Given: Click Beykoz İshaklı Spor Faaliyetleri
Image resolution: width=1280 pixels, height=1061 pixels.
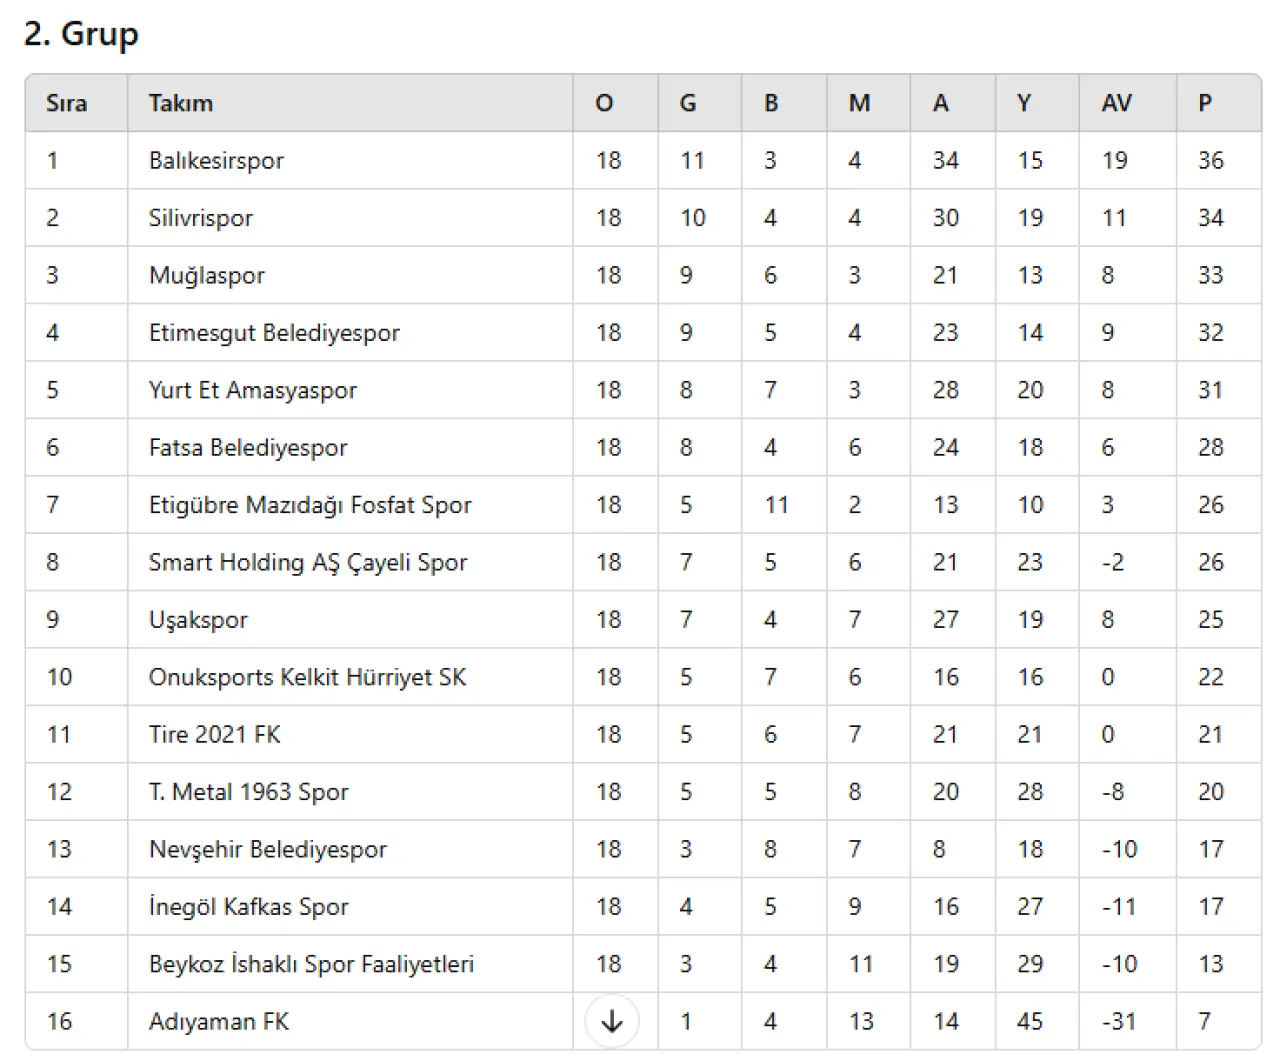Looking at the screenshot, I should pyautogui.click(x=311, y=964).
